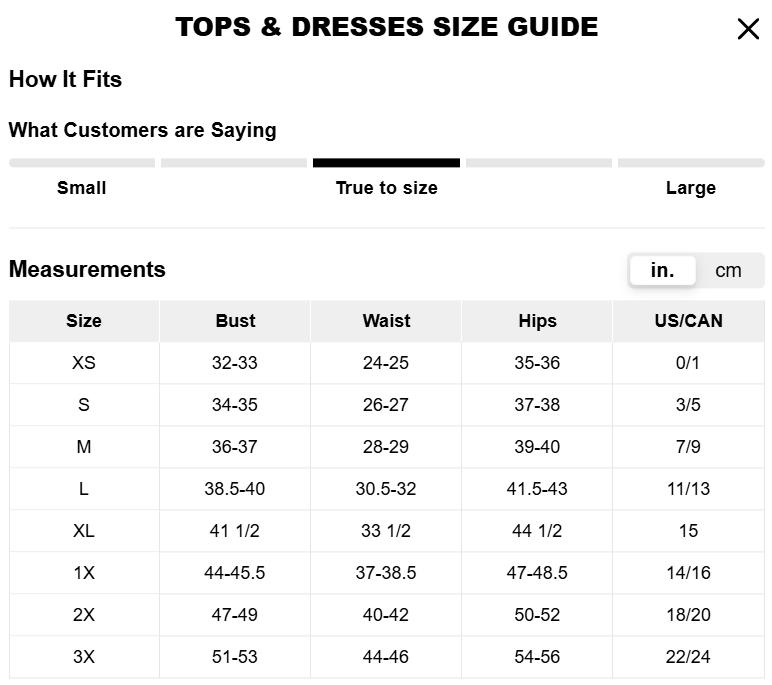This screenshot has height=685, width=772.
Task: Click the Bust column header
Action: click(235, 321)
